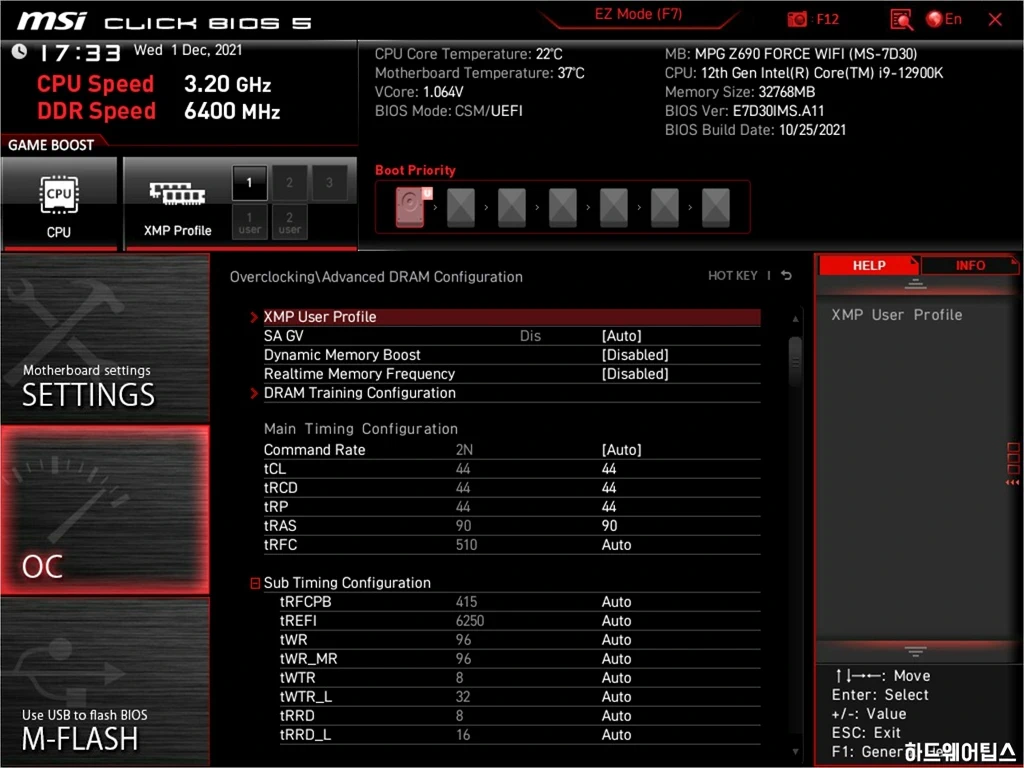The image size is (1024, 768).
Task: Edit the tWR Auto value
Action: (x=616, y=639)
